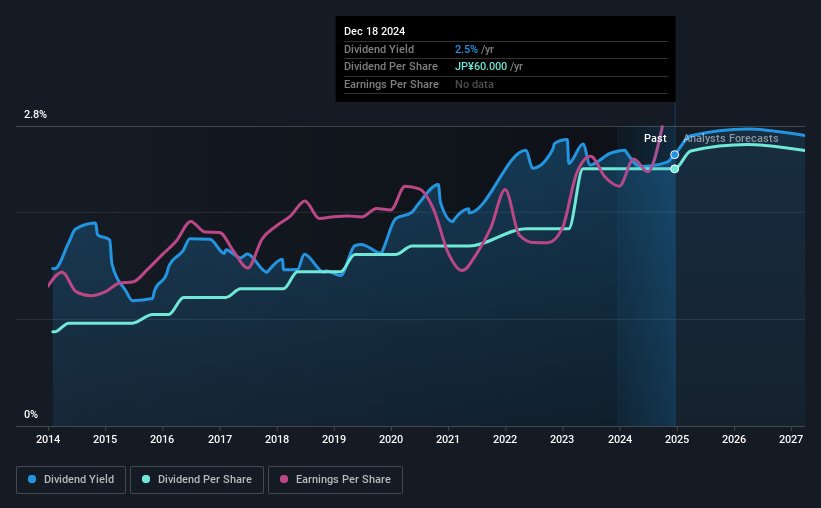Click the Dec 18 2024 tooltip date
This screenshot has width=821, height=508.
374,31
